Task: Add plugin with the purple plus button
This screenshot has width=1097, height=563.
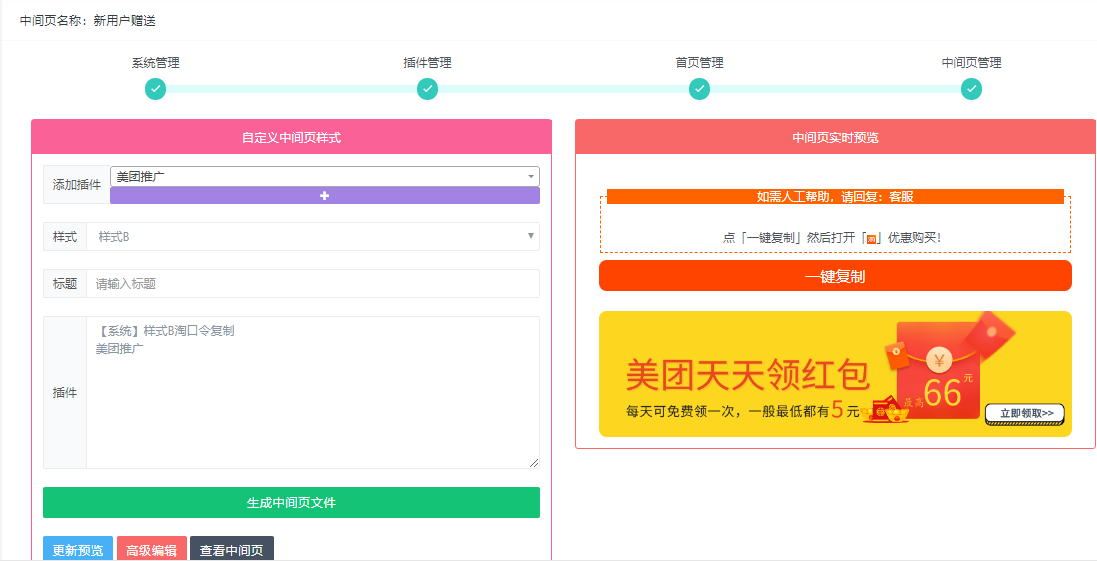Action: [x=325, y=196]
